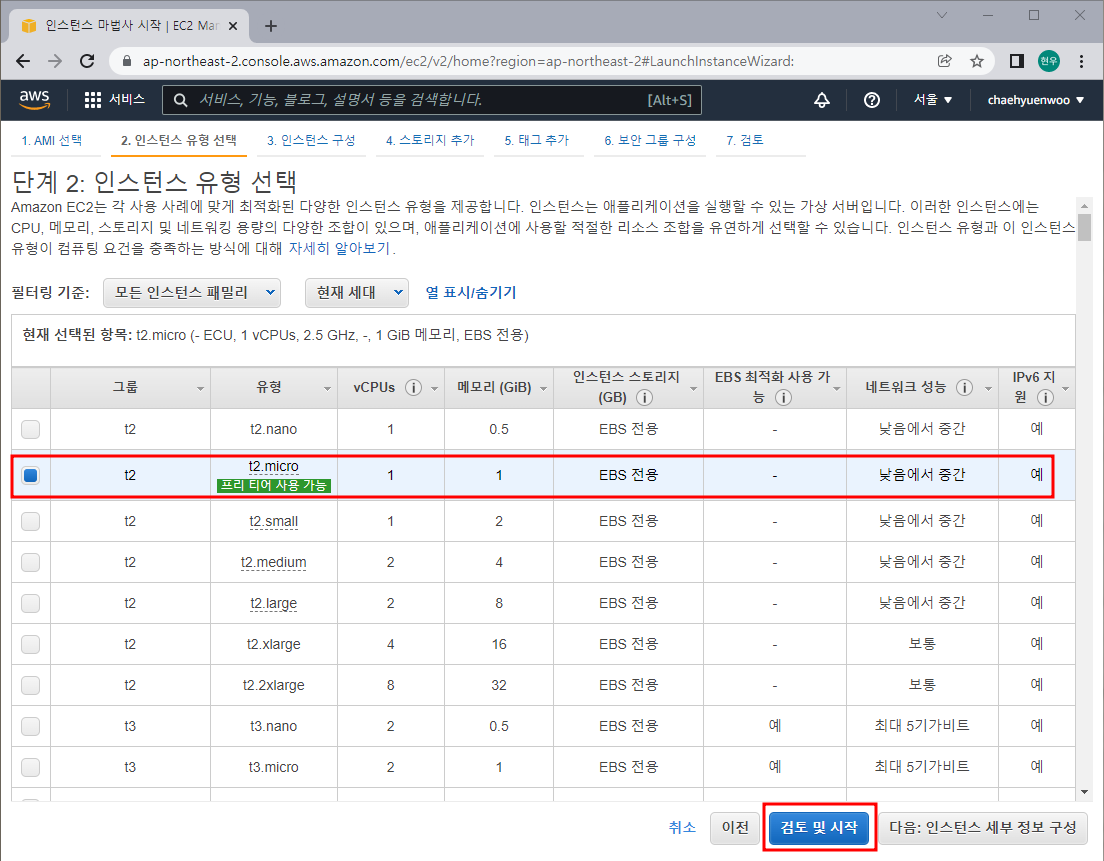Click the 검토 및 시작 button
This screenshot has height=861, width=1104.
pos(819,827)
